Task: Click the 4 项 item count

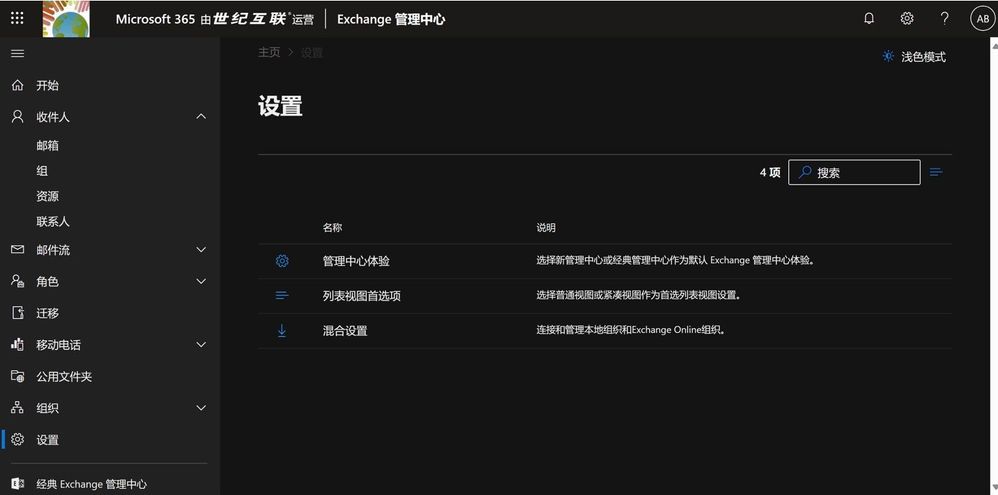Action: 770,172
